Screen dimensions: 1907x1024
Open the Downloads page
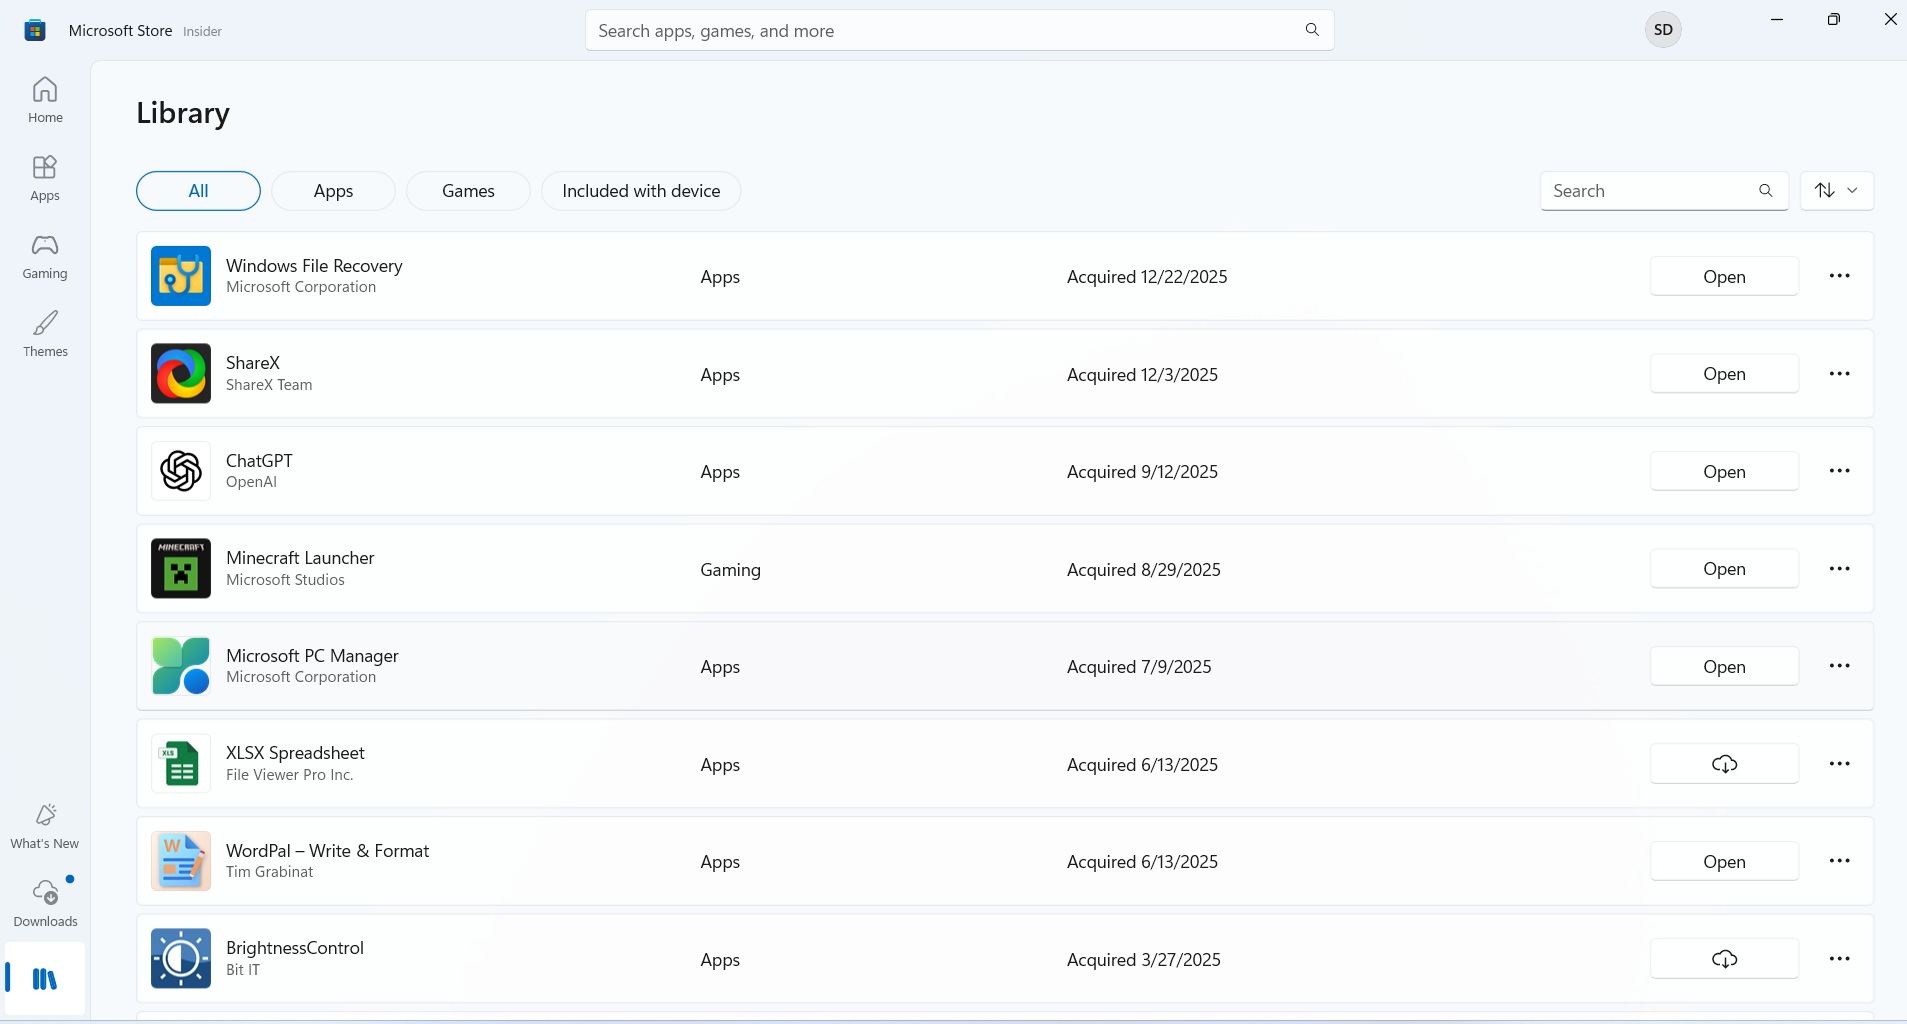pos(45,902)
